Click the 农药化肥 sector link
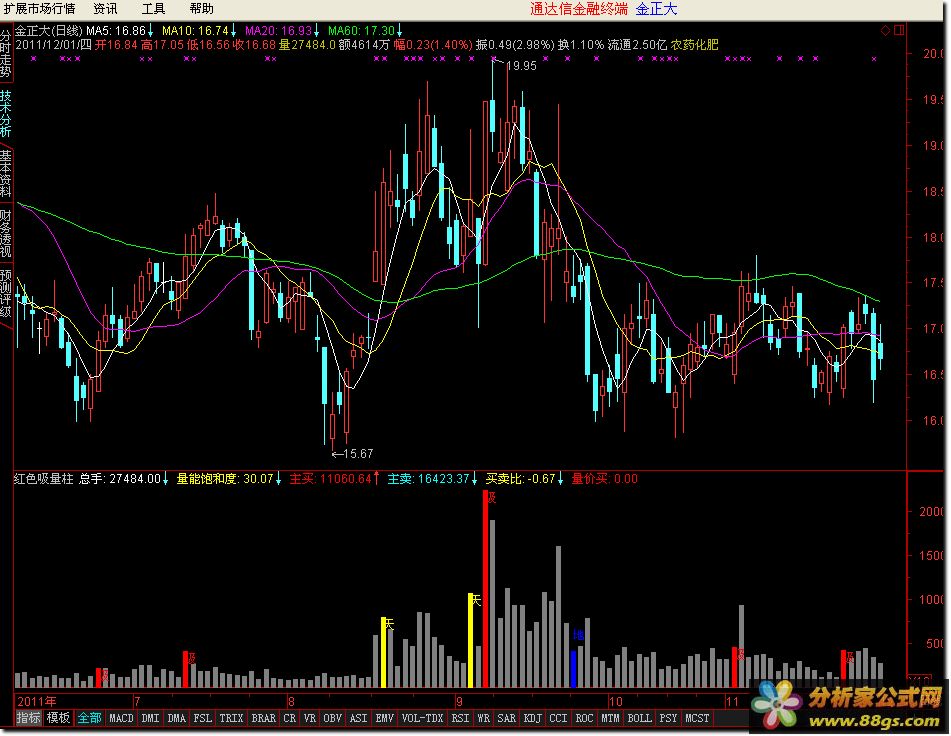The width and height of the screenshot is (951, 736). [694, 44]
